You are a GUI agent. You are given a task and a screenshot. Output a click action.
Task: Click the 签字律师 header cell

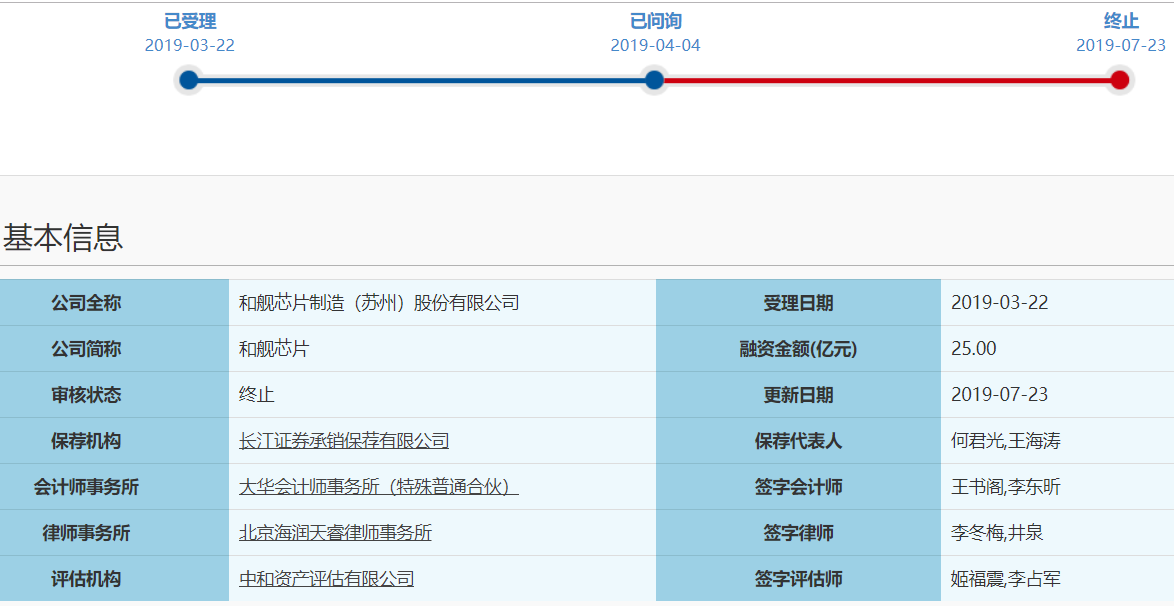tap(798, 533)
